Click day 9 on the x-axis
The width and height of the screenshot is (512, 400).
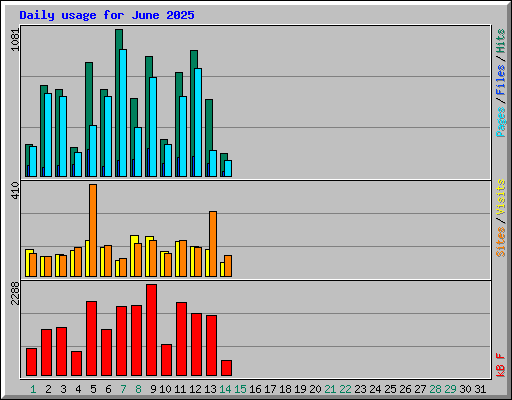point(153,389)
